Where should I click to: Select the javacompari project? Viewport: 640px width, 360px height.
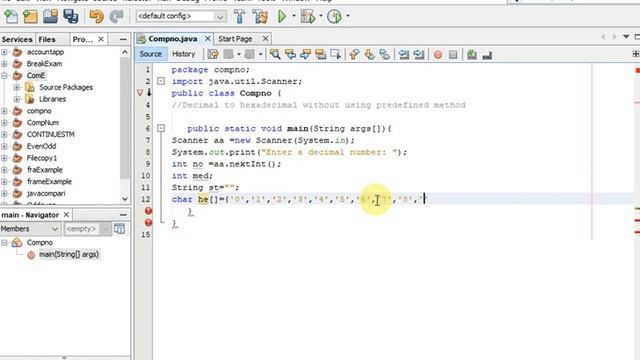(x=46, y=193)
